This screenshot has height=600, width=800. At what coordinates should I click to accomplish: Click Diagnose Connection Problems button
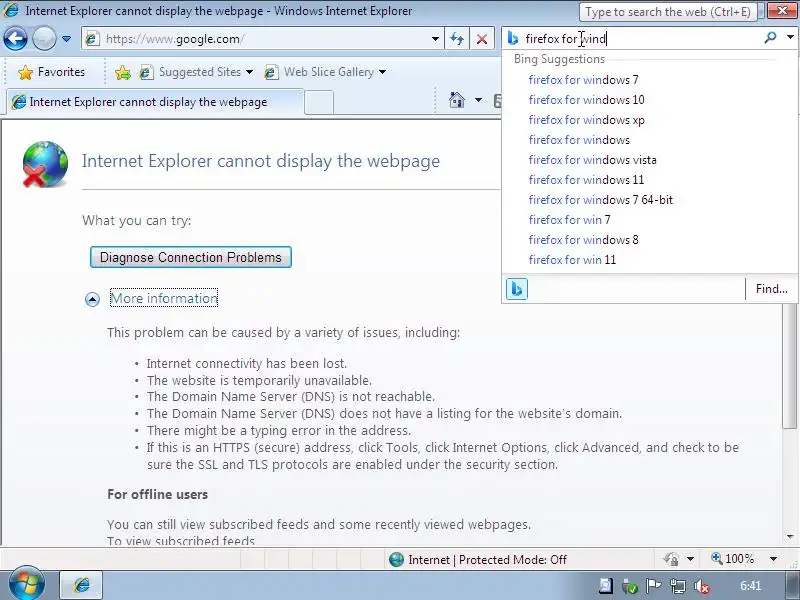191,257
